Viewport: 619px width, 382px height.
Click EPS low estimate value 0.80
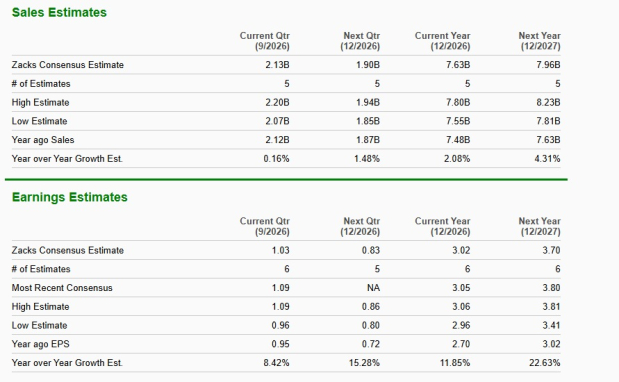point(371,325)
